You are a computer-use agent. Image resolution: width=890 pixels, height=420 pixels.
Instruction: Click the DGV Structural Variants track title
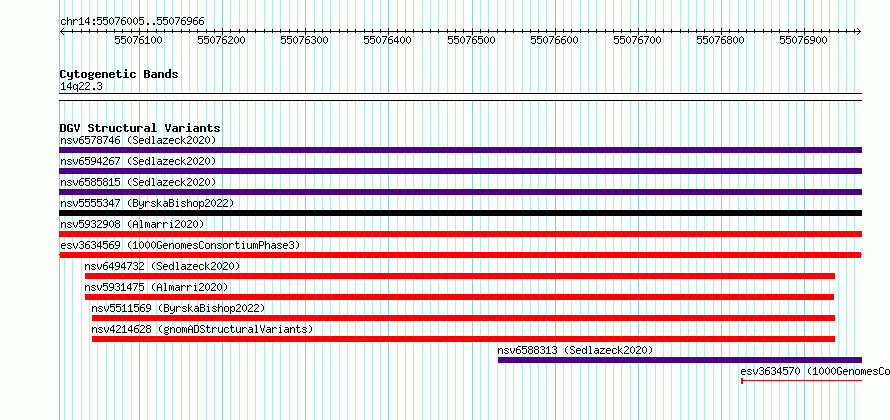(x=140, y=128)
